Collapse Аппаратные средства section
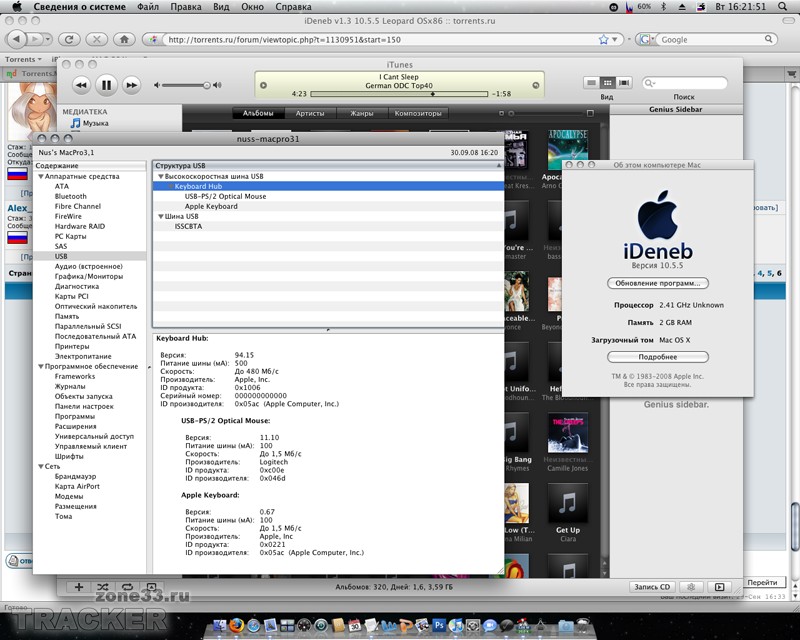Screen dimensions: 800x640 click(41, 177)
